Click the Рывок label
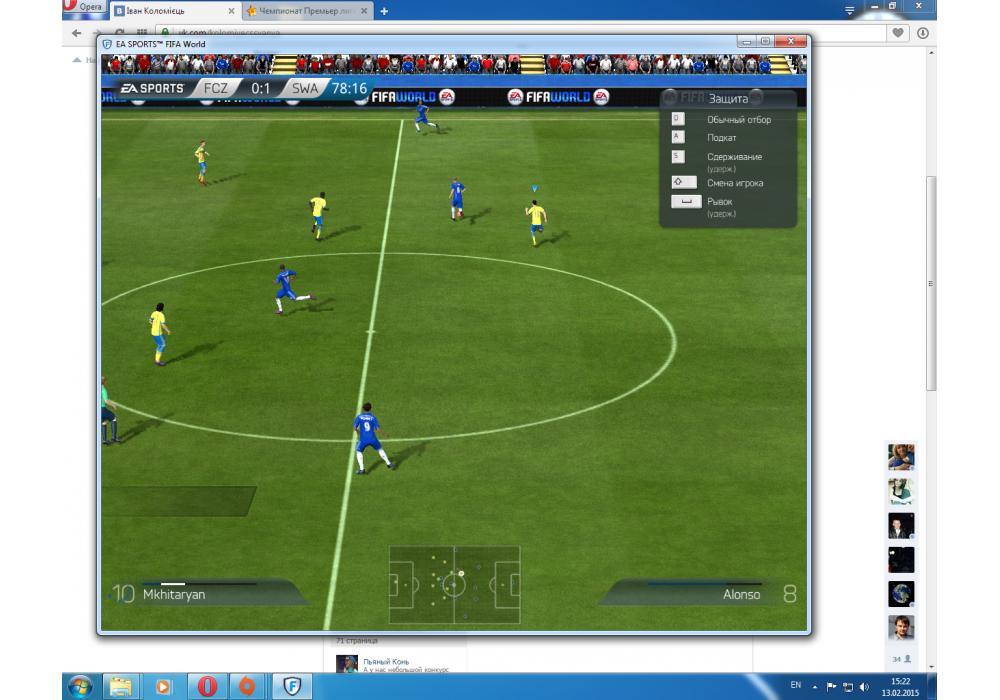The width and height of the screenshot is (1000, 700). tap(719, 201)
